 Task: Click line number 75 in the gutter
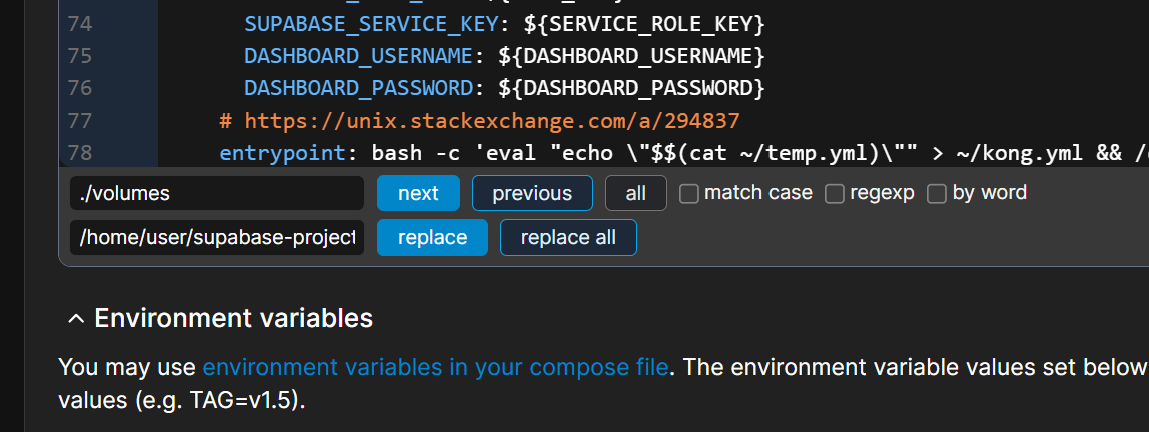79,55
